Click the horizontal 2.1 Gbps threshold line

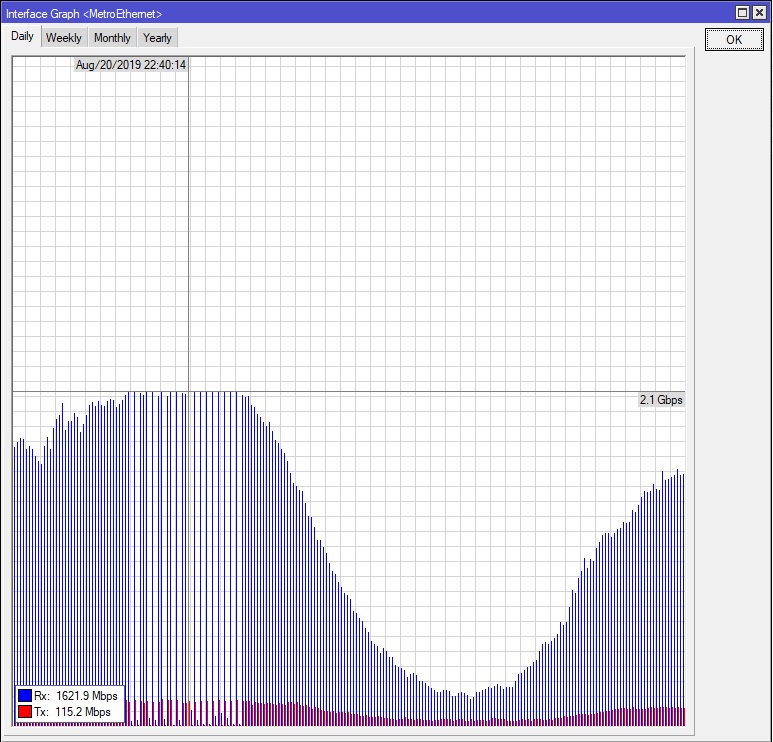coord(400,391)
